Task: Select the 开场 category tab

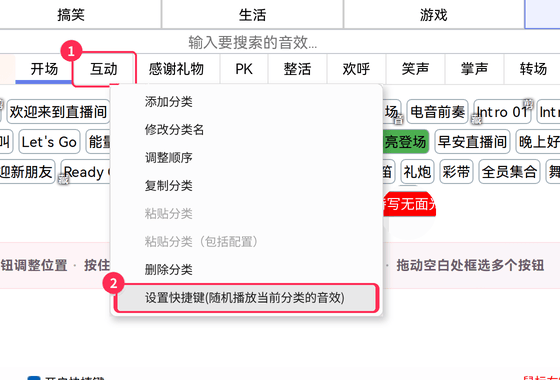Action: pos(44,69)
